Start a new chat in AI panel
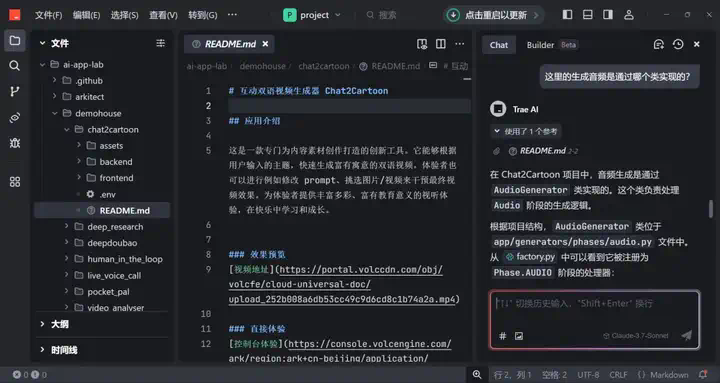 (659, 45)
